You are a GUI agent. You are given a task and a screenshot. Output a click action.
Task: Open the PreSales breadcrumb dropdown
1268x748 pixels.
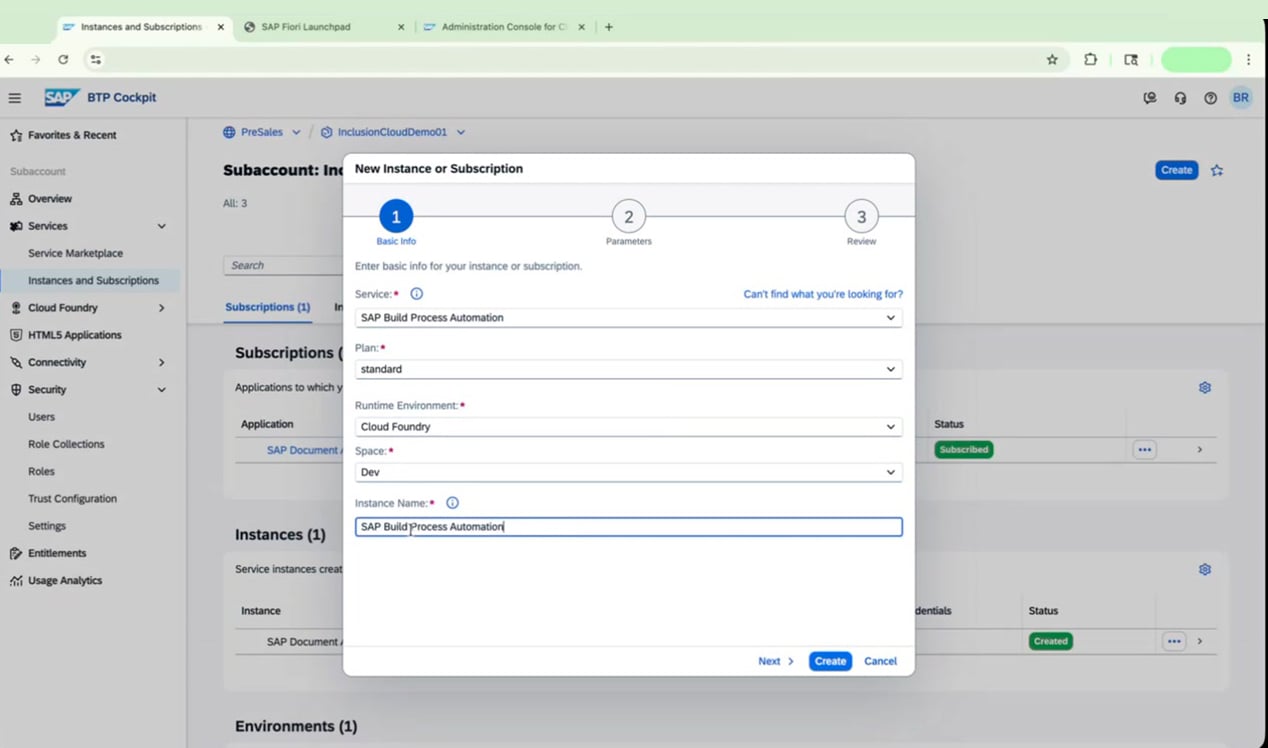(x=296, y=132)
